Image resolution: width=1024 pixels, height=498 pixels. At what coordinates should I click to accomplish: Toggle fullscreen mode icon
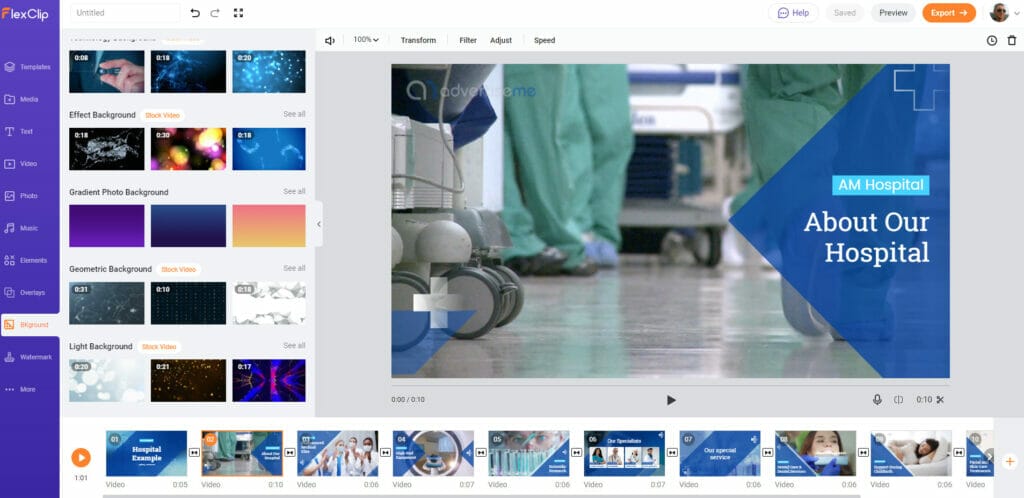(x=238, y=13)
